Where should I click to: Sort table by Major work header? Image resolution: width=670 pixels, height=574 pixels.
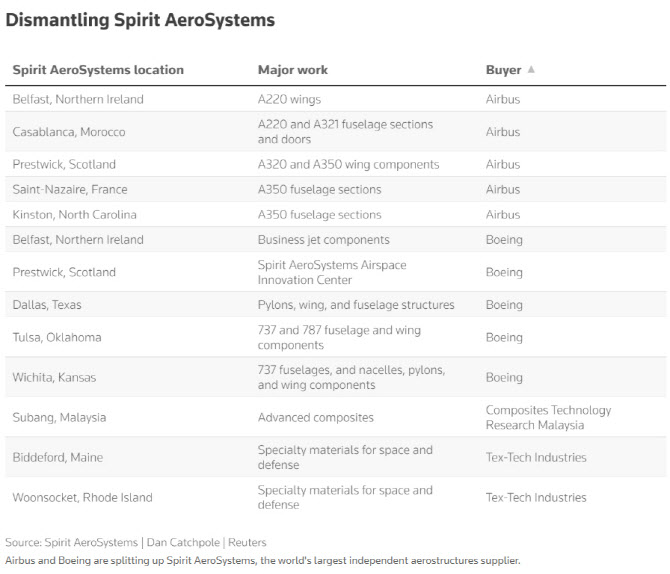pyautogui.click(x=293, y=70)
